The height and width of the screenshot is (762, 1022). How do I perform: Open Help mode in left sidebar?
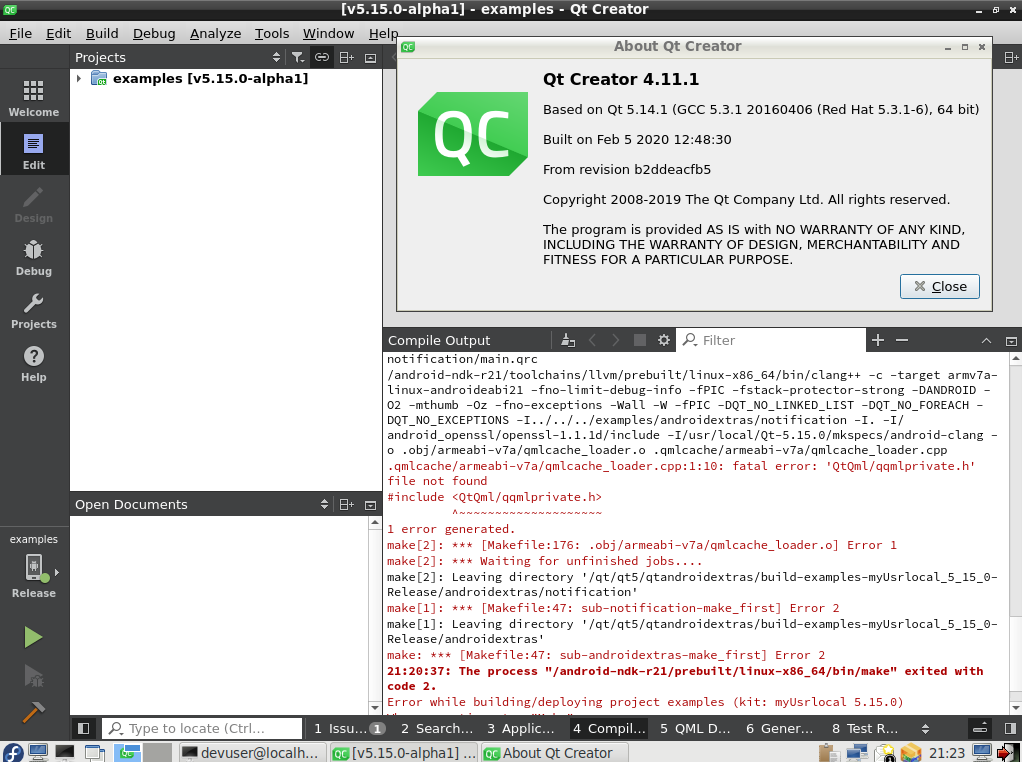(x=34, y=363)
